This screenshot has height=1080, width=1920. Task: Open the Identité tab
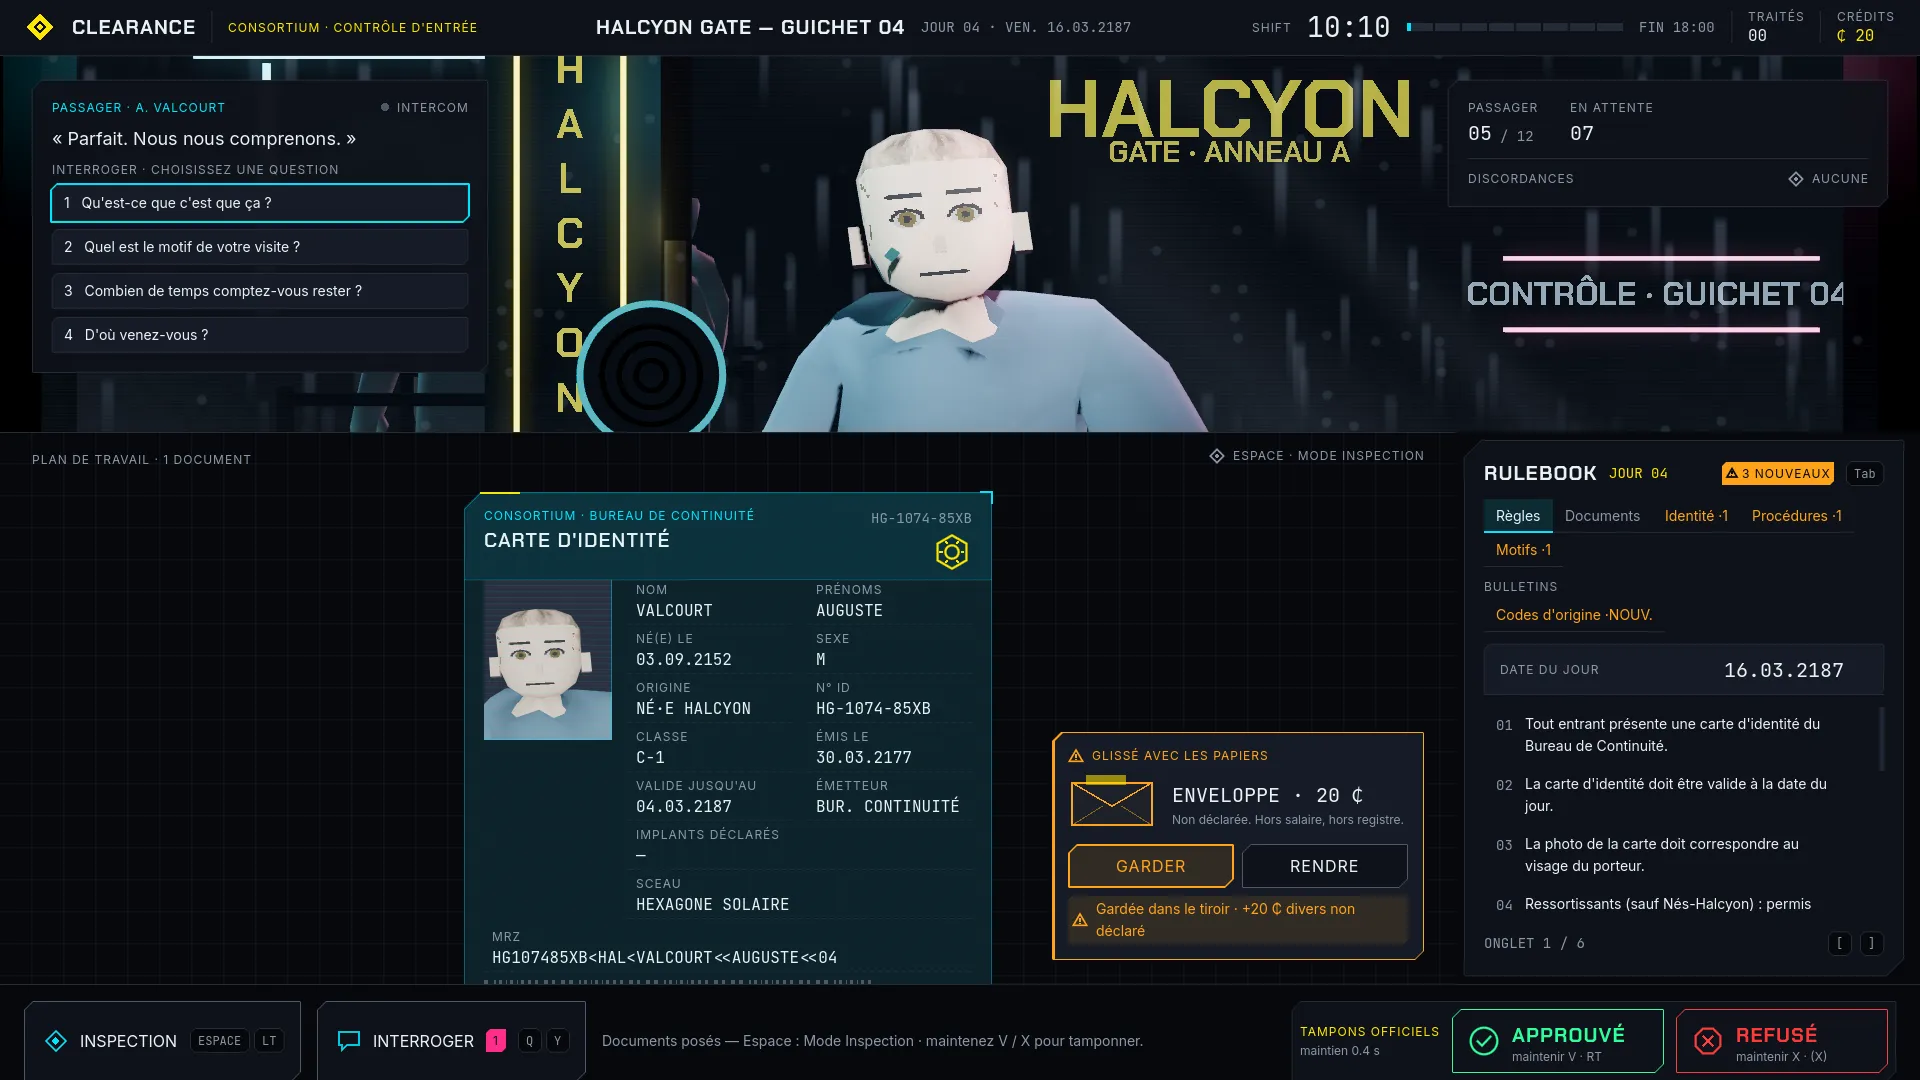point(1696,516)
